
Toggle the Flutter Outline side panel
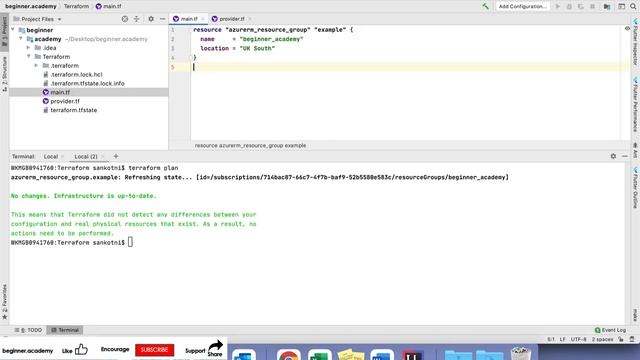point(636,188)
